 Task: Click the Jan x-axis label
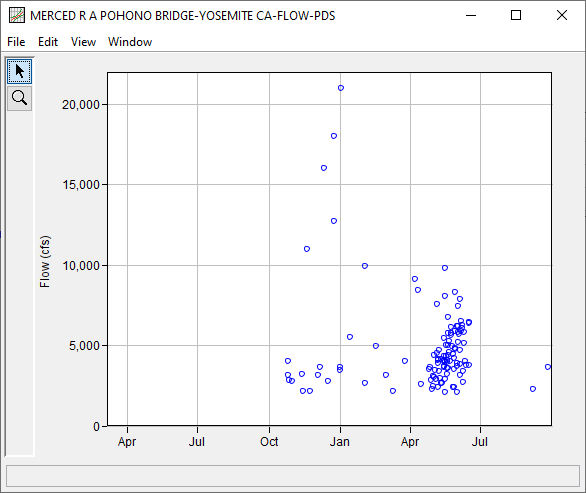coord(340,442)
